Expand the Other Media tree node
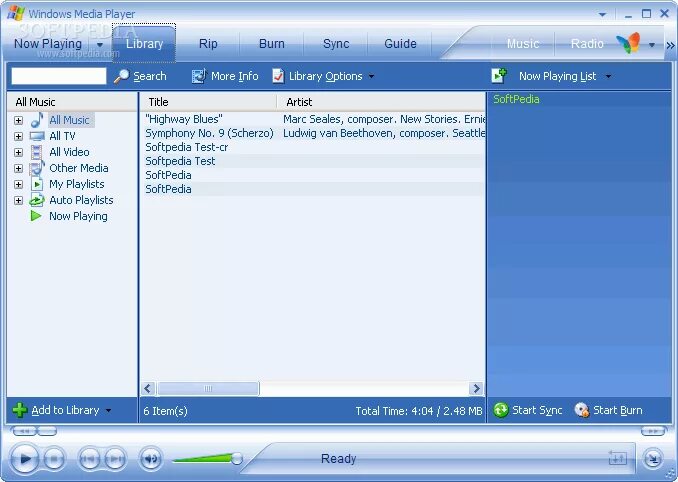The height and width of the screenshot is (482, 678). (x=18, y=168)
